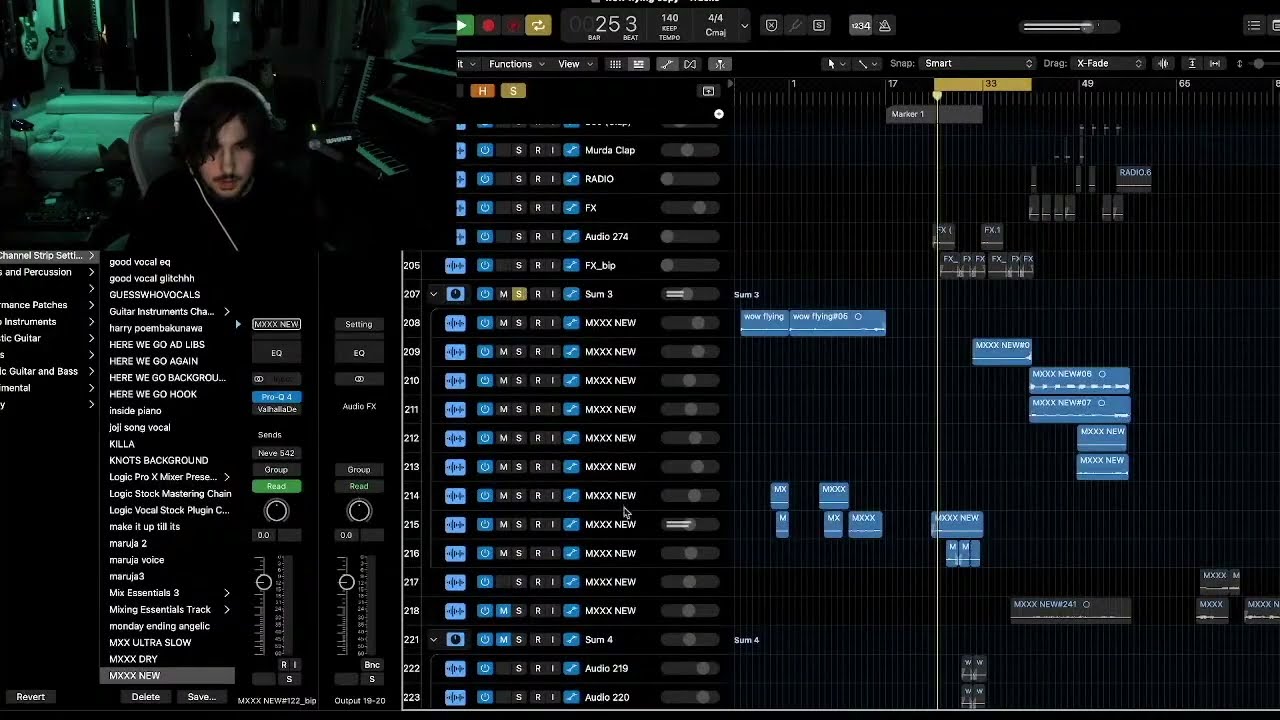This screenshot has width=1280, height=720.
Task: Select the wow flying#06 region
Action: click(x=837, y=322)
